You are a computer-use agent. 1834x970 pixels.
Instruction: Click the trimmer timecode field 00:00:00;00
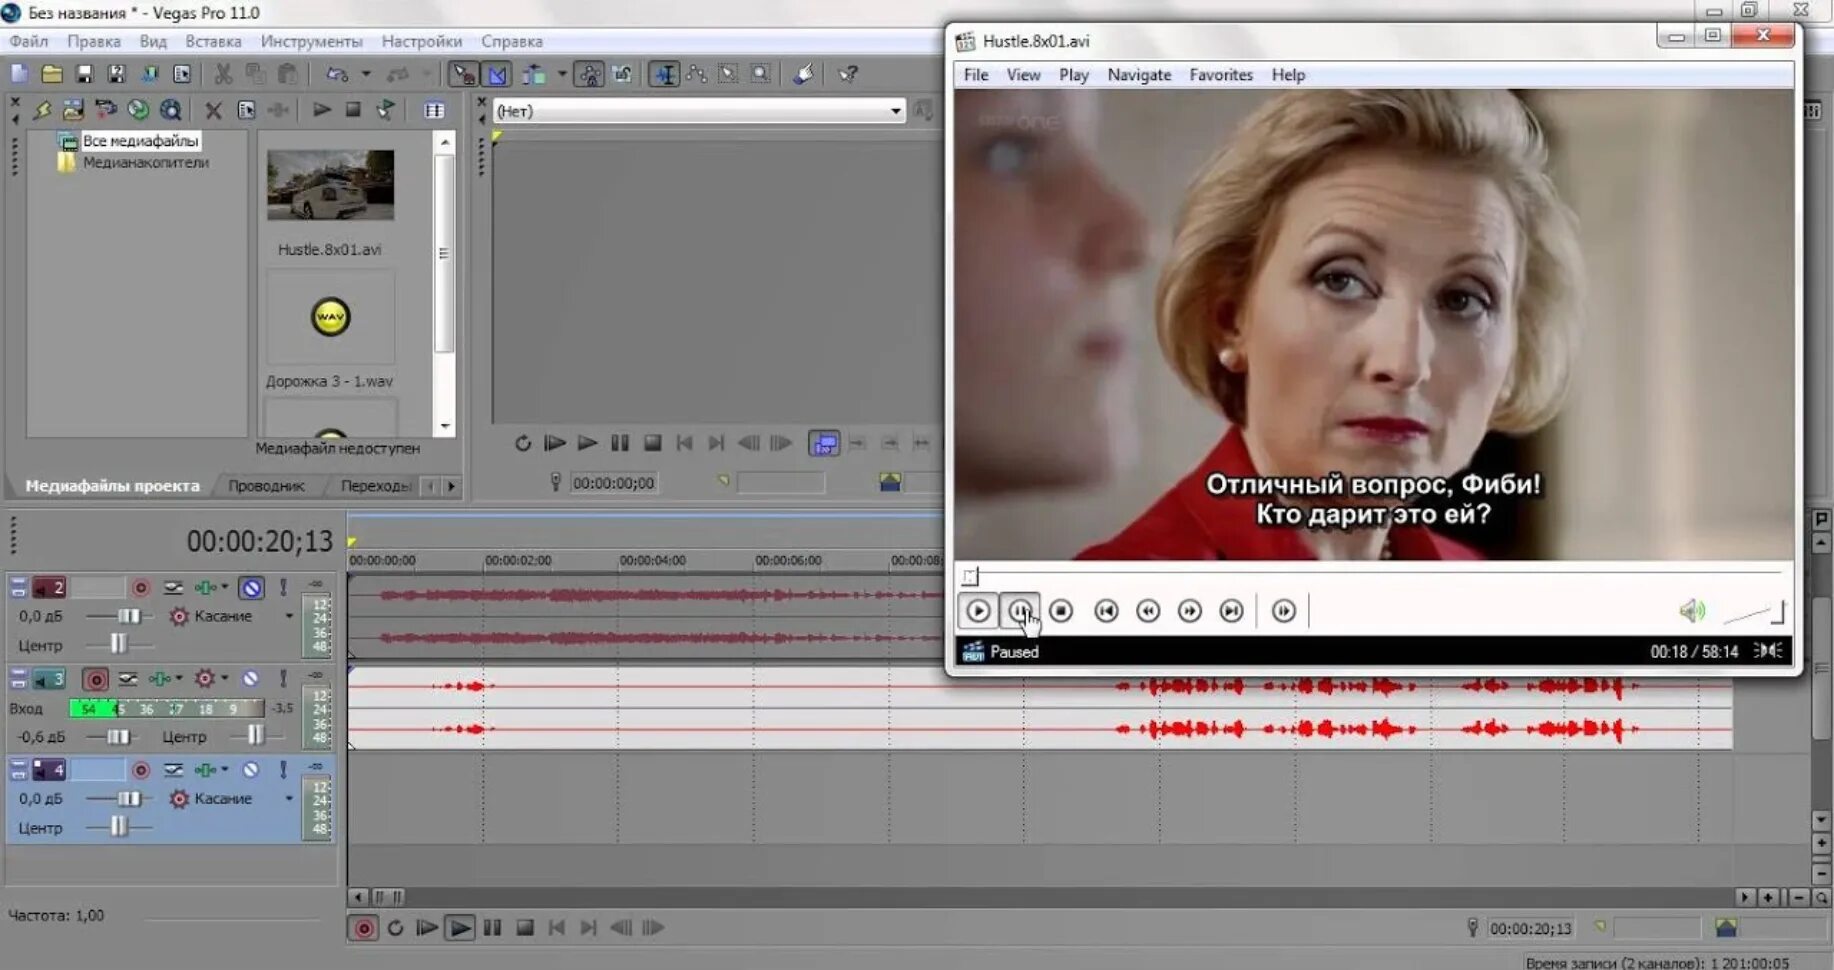(x=613, y=483)
